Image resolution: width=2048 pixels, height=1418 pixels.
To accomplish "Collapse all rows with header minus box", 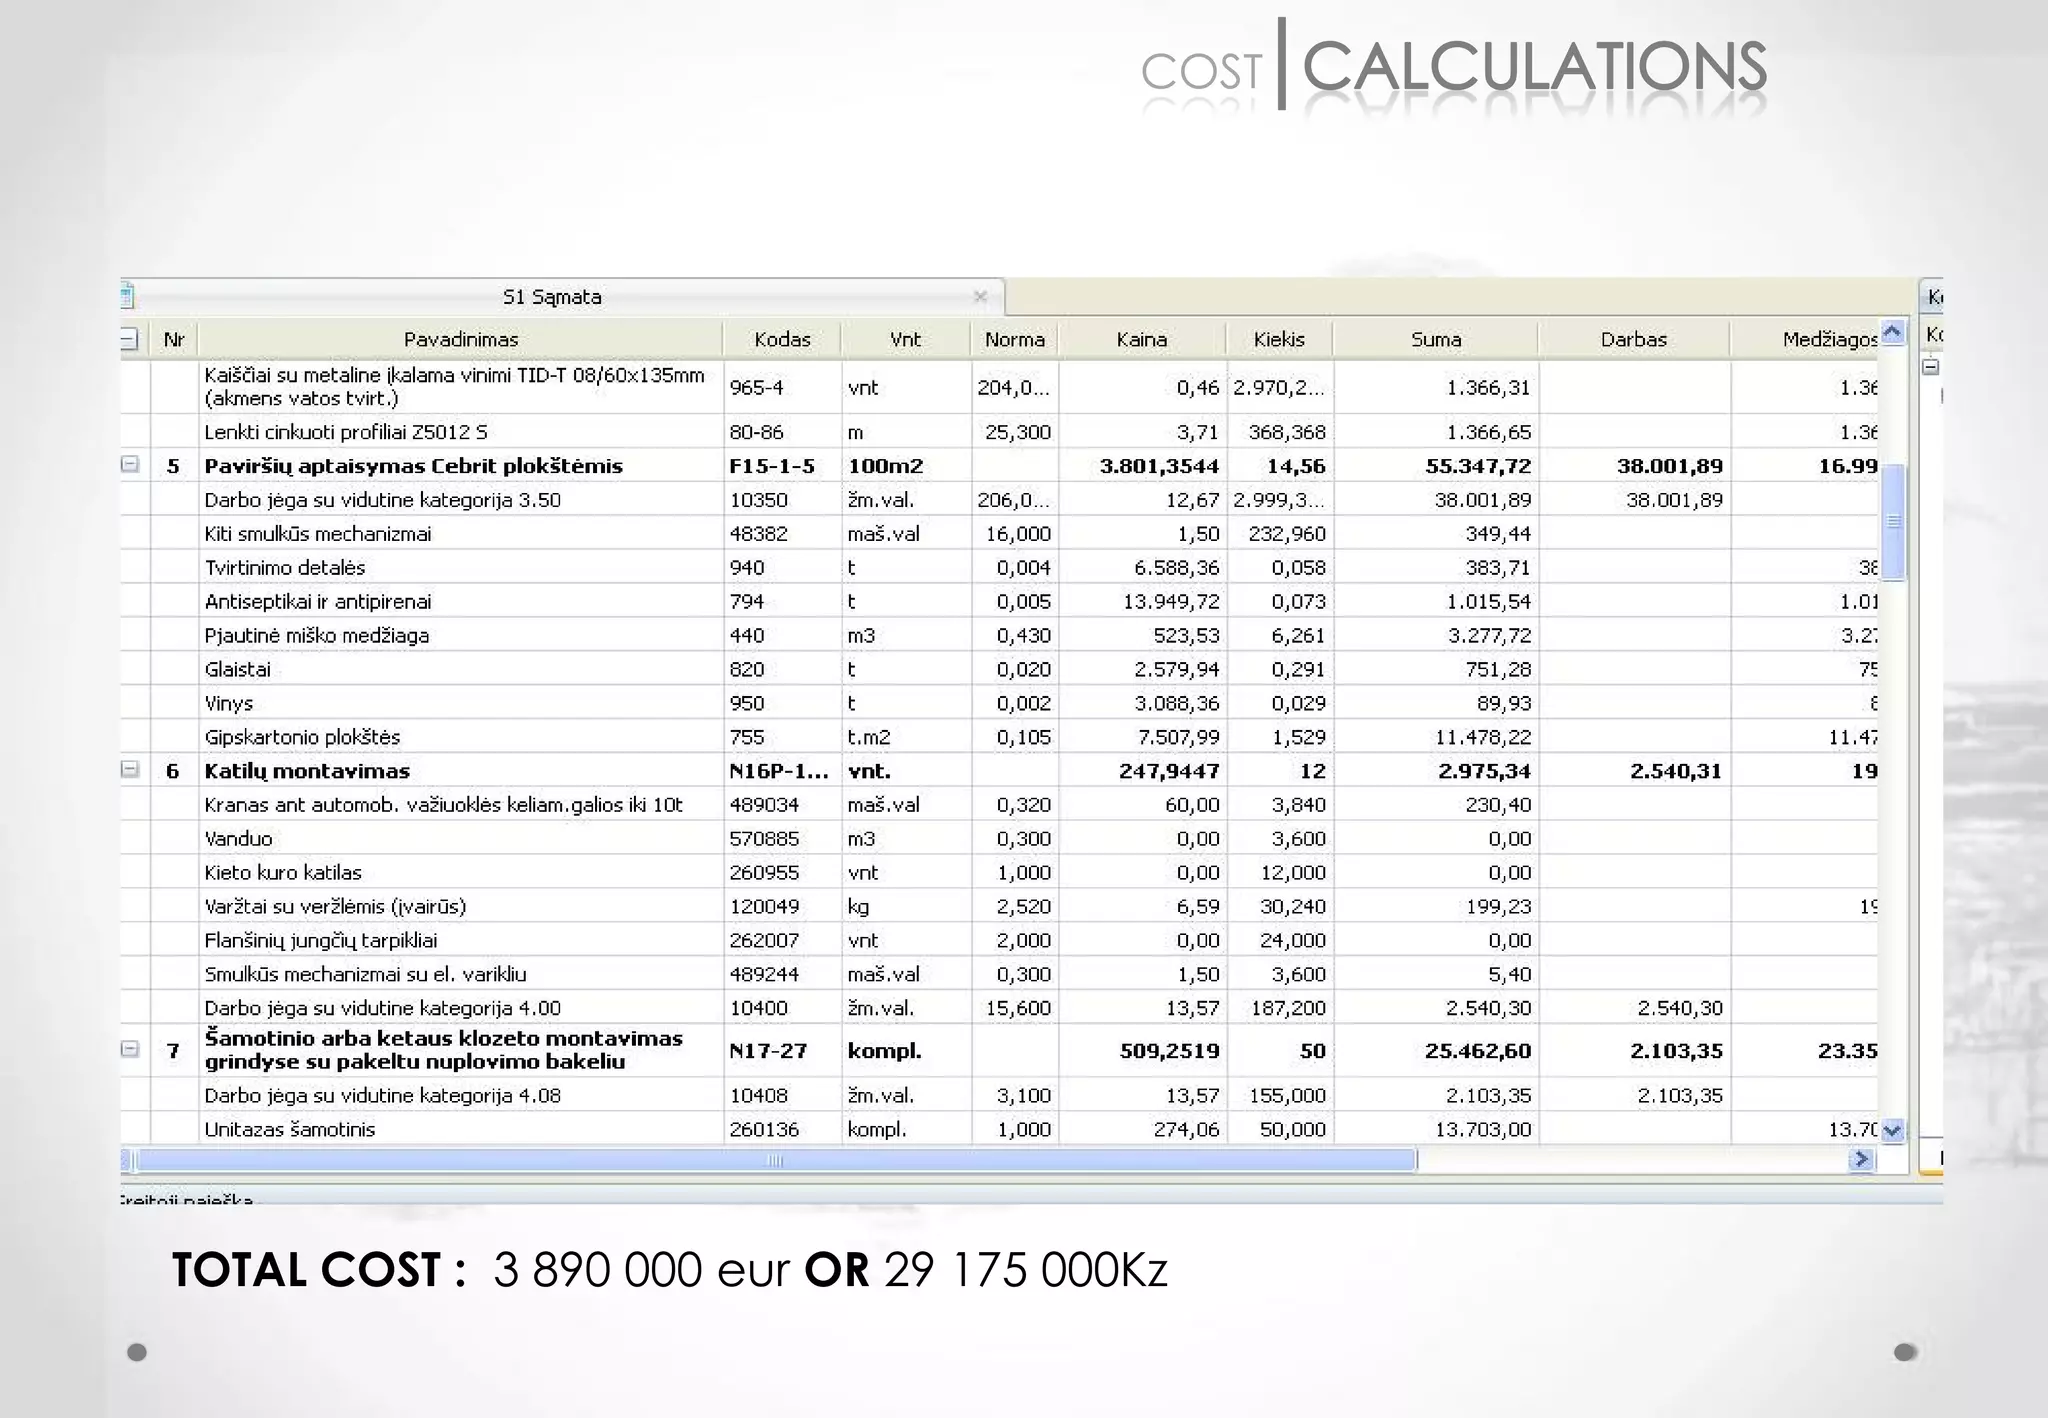I will pyautogui.click(x=129, y=340).
